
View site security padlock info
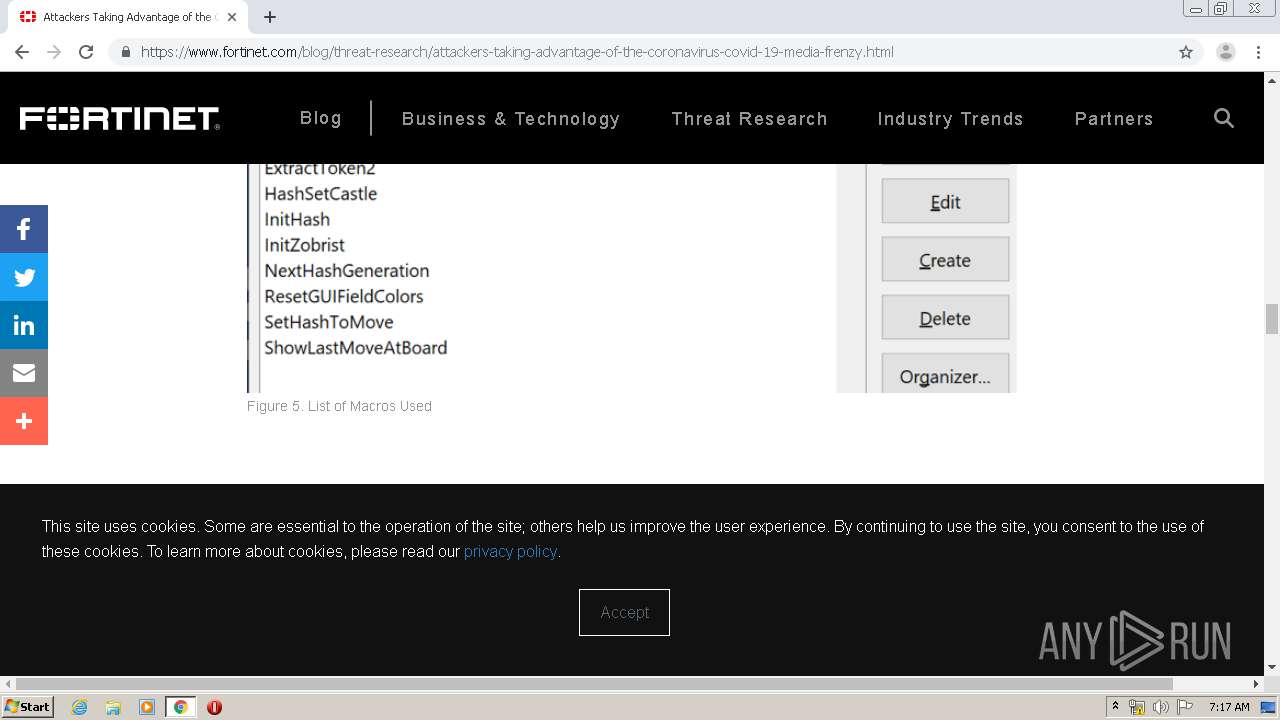pyautogui.click(x=125, y=52)
